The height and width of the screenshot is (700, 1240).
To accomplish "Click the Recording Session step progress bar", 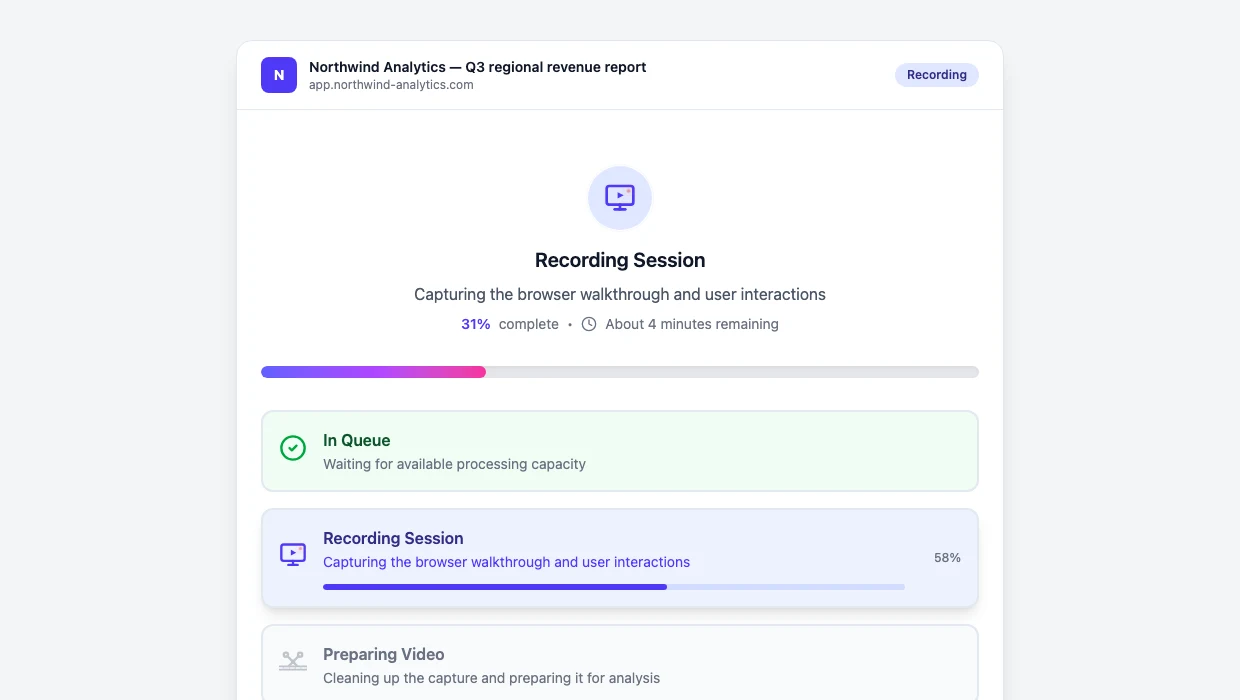I will (x=614, y=587).
